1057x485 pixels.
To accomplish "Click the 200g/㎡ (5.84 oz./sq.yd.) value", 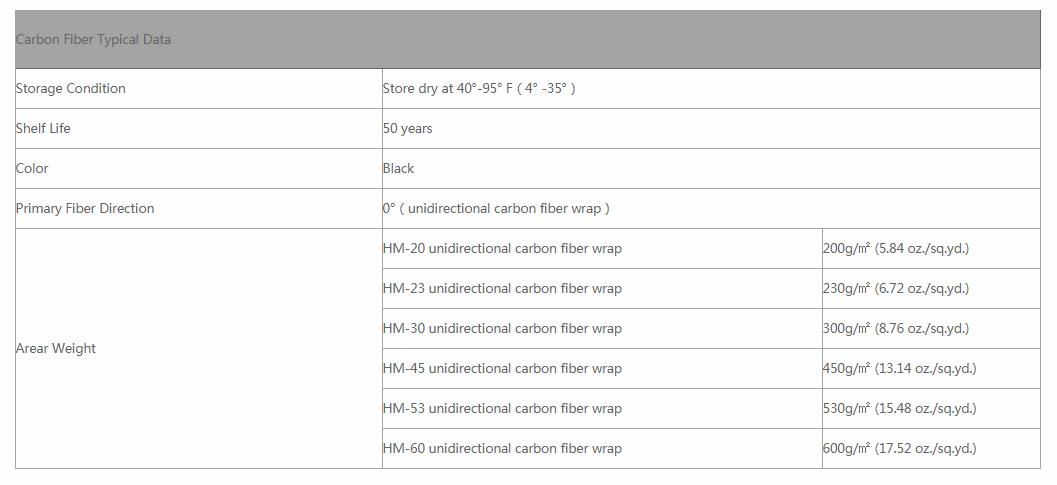I will (x=896, y=249).
